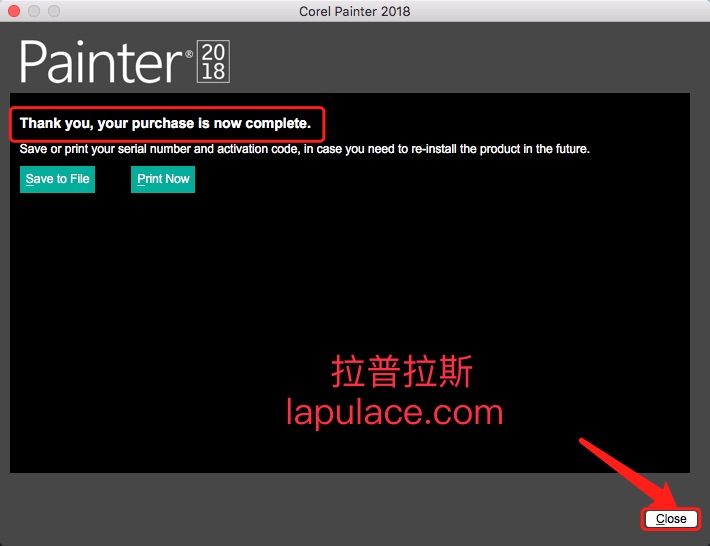Screen dimensions: 710x546
Task: Click the 'Save or print your serial number' text
Action: click(x=304, y=149)
